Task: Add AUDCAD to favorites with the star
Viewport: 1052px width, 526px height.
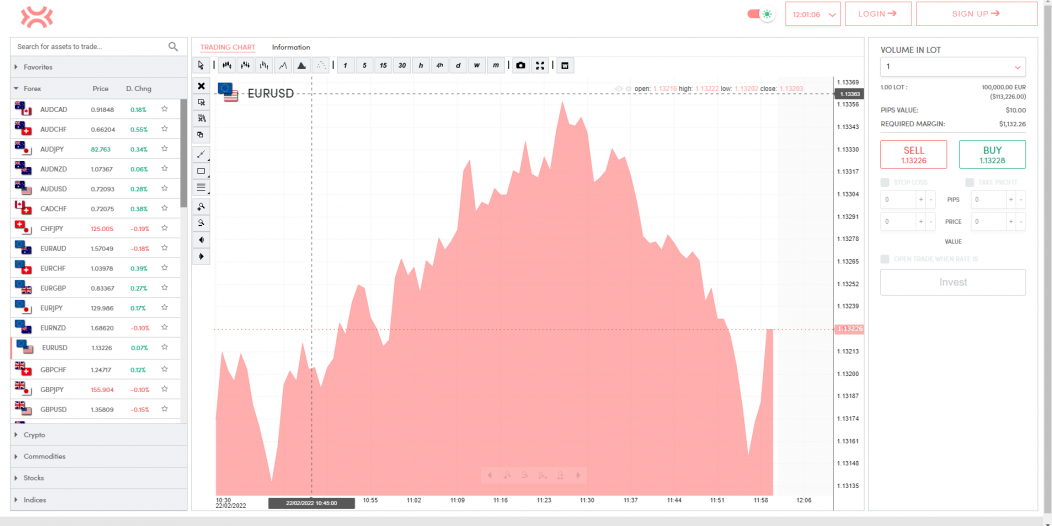Action: [x=164, y=109]
